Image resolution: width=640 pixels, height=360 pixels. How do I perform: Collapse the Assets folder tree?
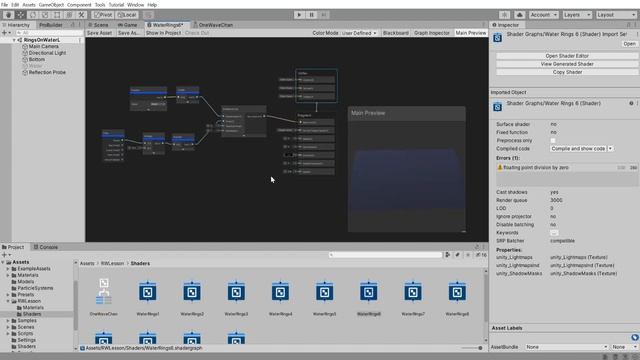click(x=3, y=262)
